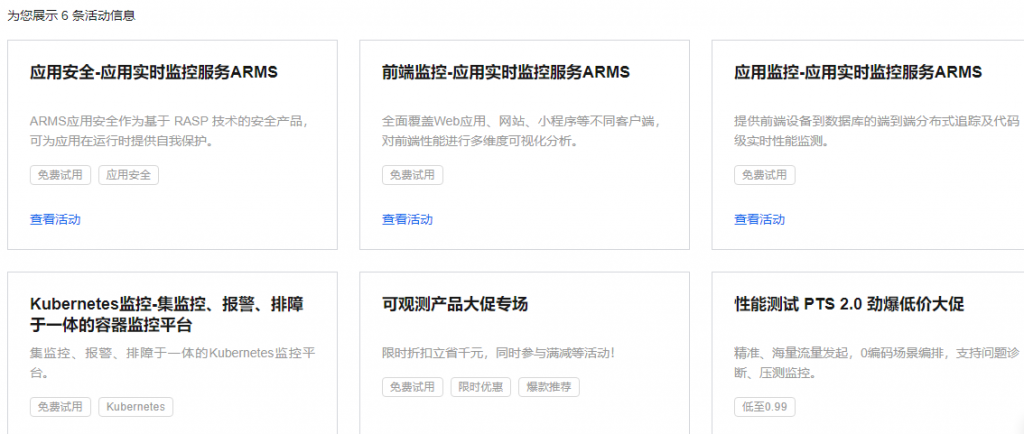The width and height of the screenshot is (1024, 434).
Task: Select the Kubernetes tag
Action: [136, 407]
